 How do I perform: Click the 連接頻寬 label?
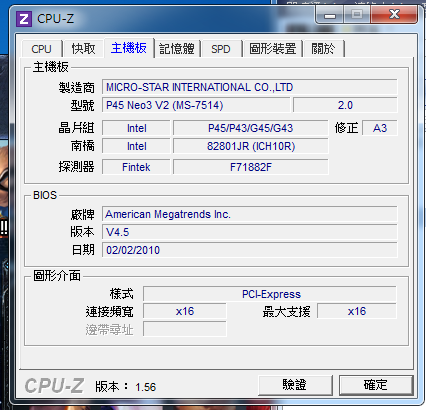pos(109,312)
